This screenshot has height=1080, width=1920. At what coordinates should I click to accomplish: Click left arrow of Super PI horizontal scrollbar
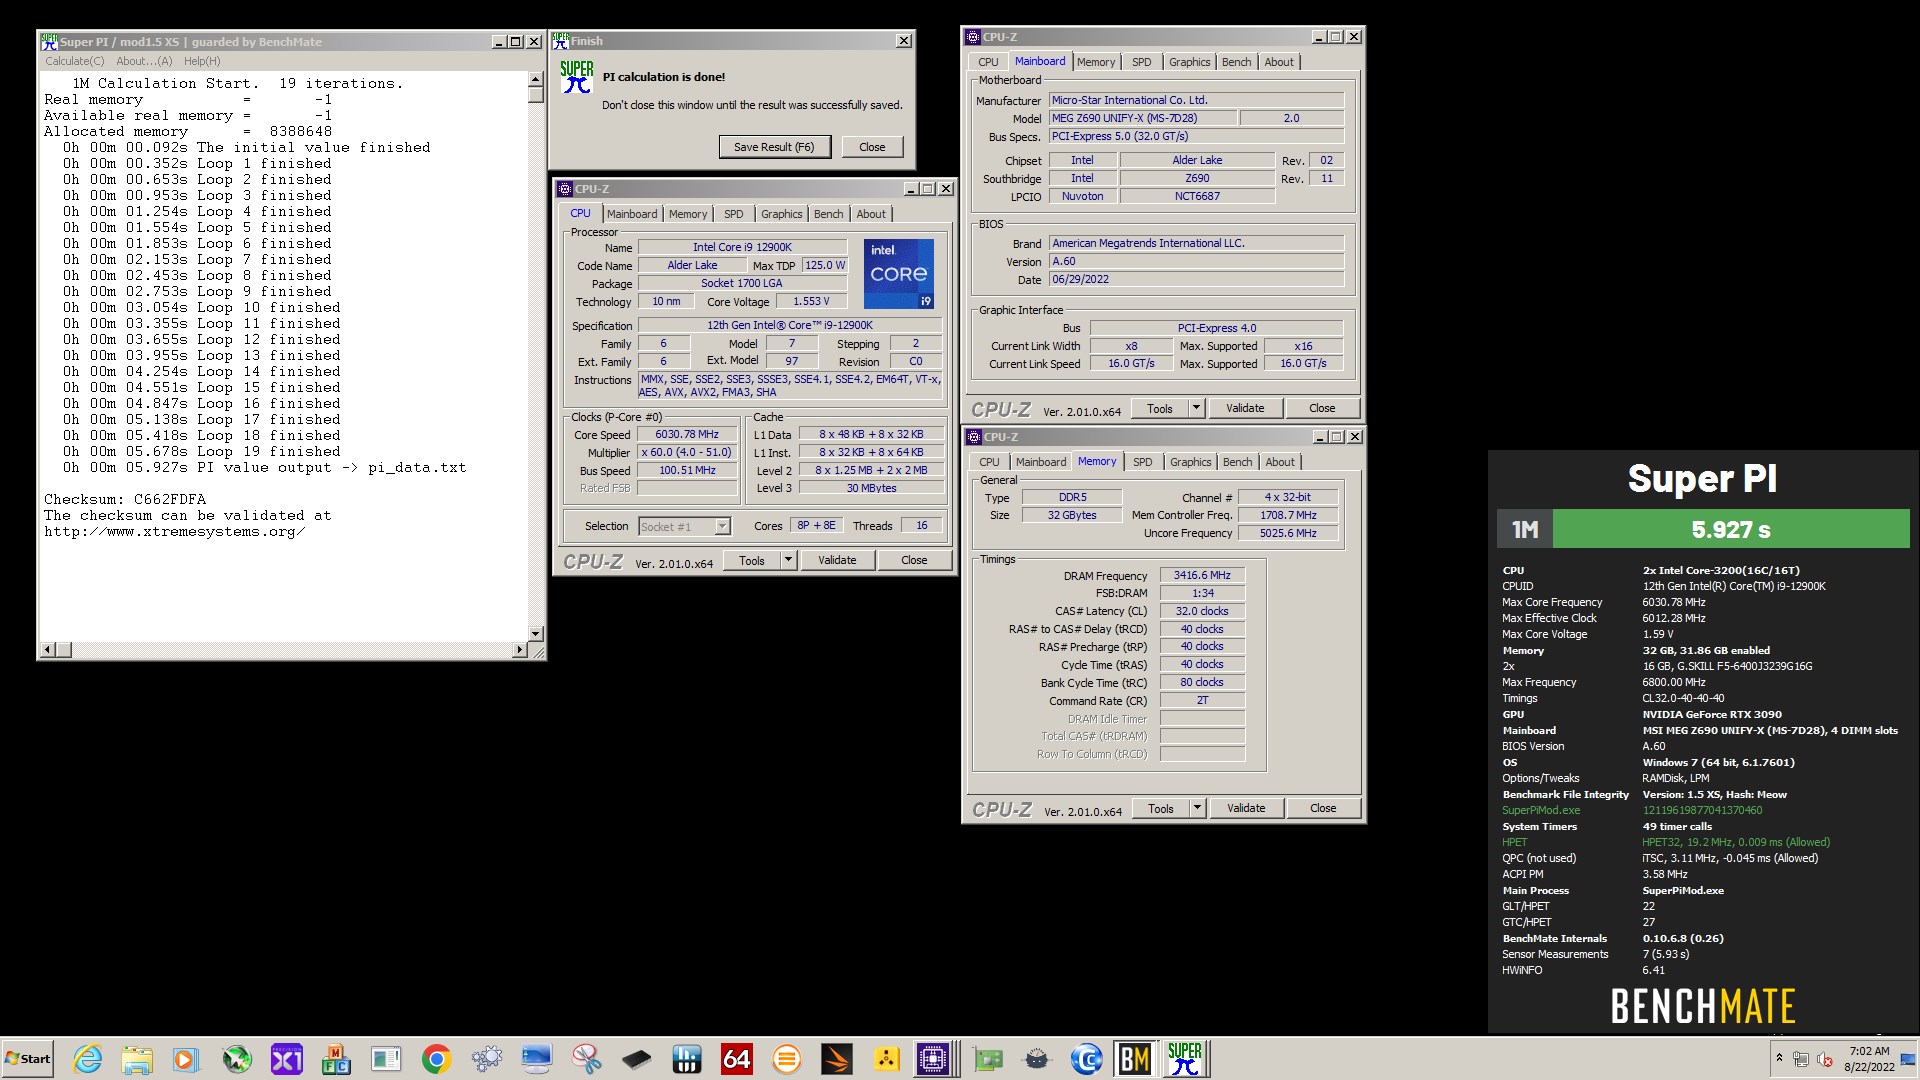tap(46, 650)
